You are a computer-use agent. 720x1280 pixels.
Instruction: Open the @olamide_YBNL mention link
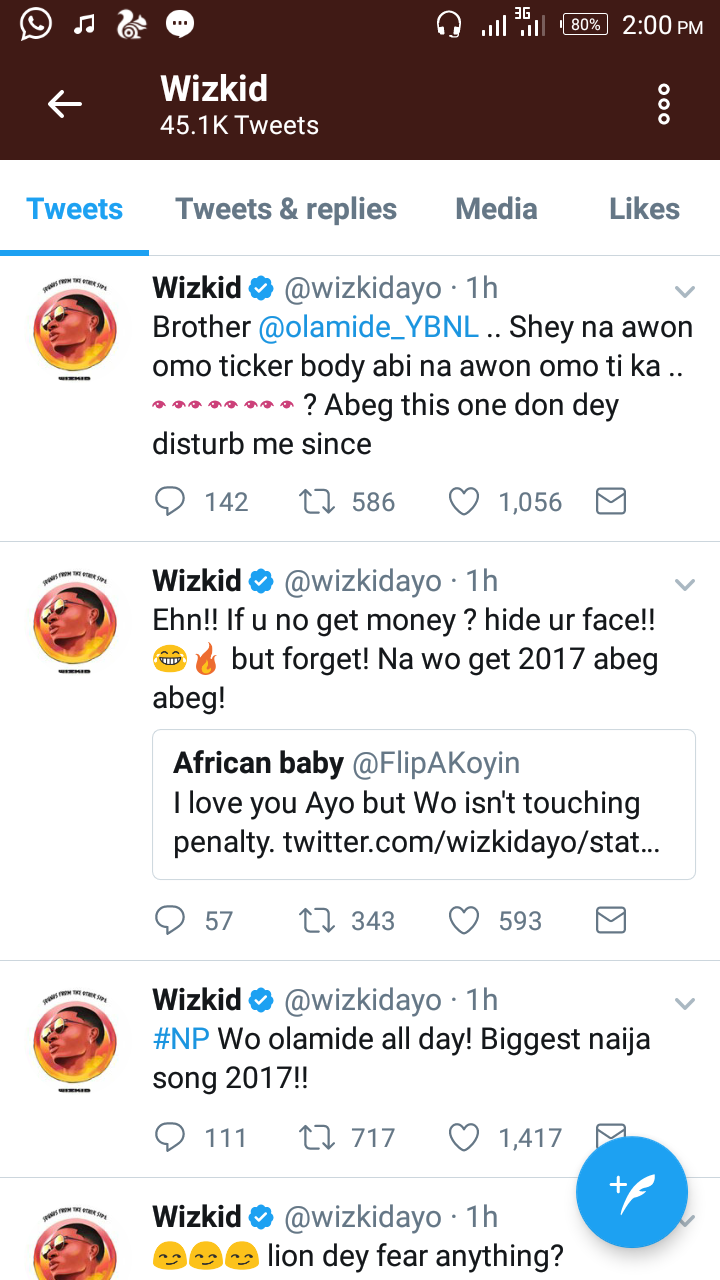pos(368,327)
